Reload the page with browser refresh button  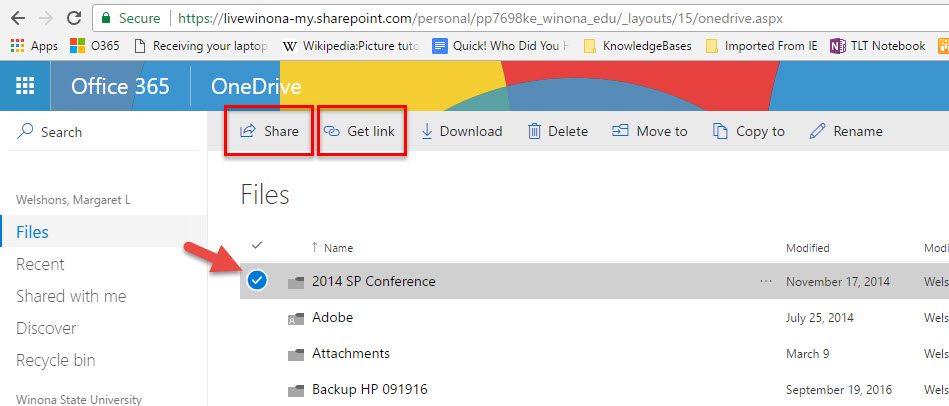click(74, 18)
